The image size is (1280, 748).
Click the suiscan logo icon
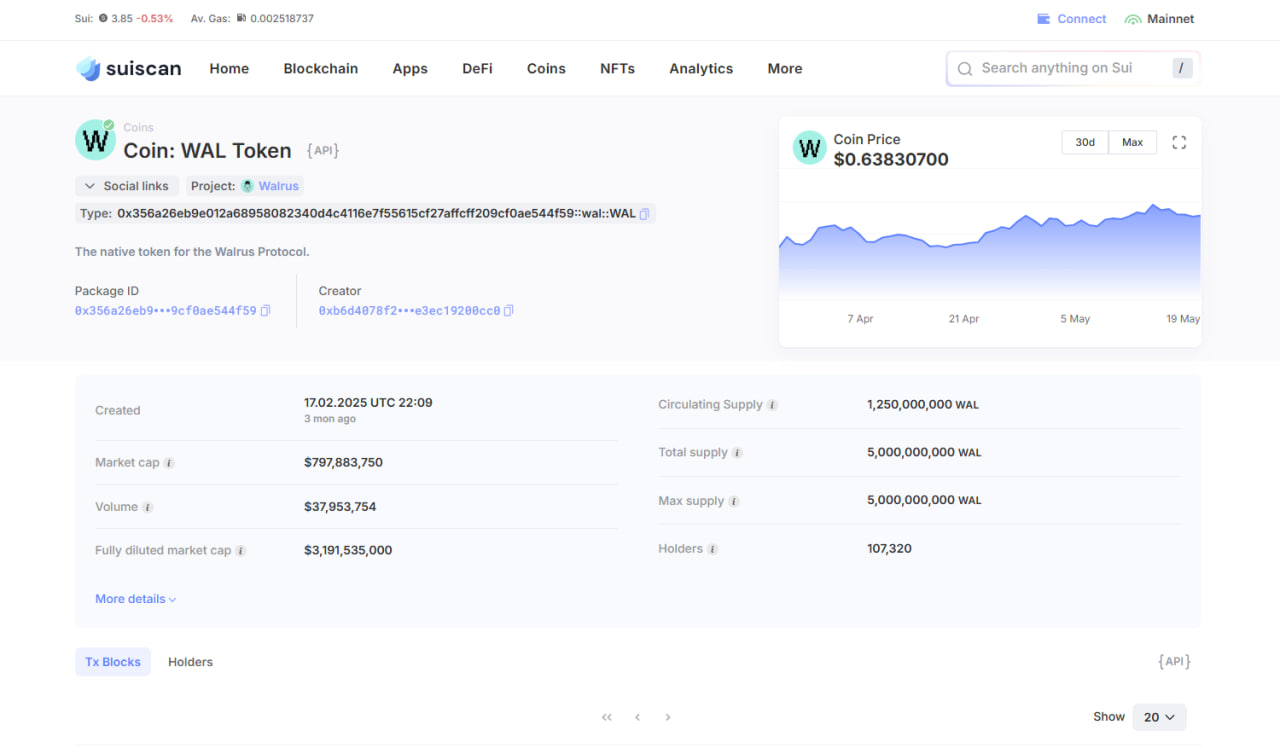tap(89, 69)
